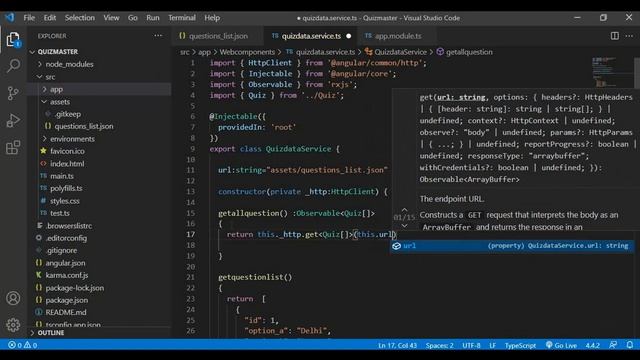The height and width of the screenshot is (360, 640).
Task: Open the Help menu
Action: click(x=212, y=18)
